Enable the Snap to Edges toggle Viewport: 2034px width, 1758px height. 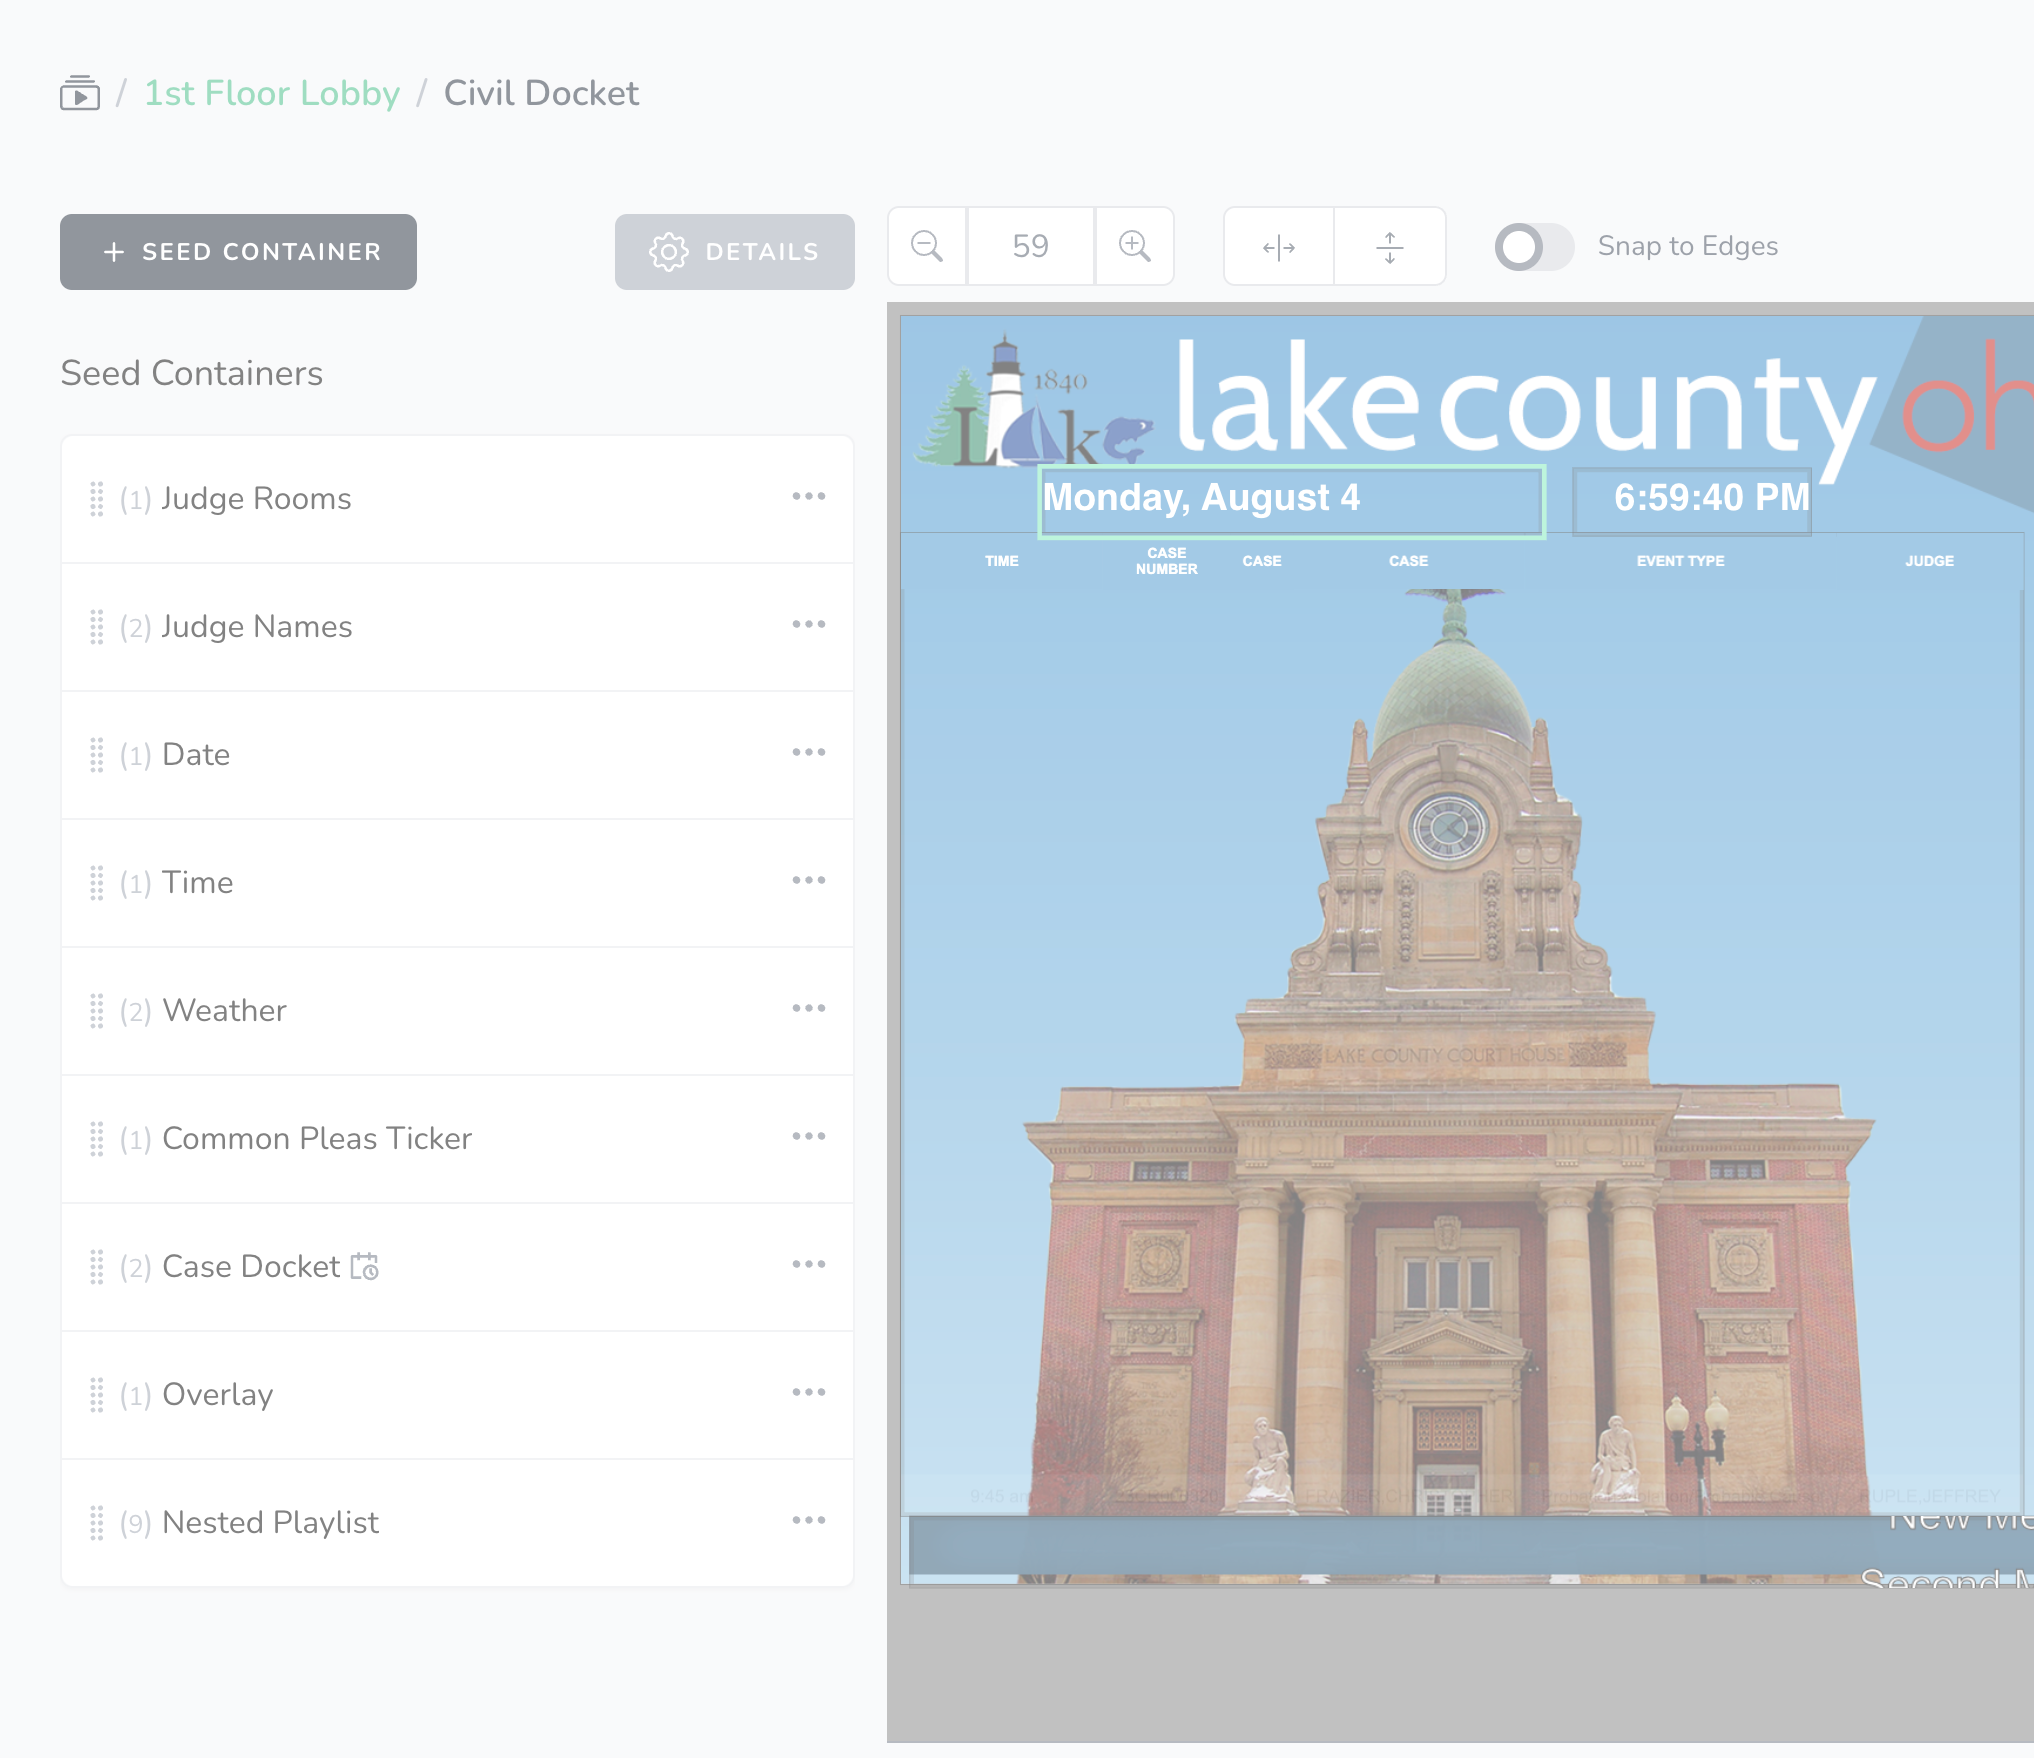tap(1533, 246)
